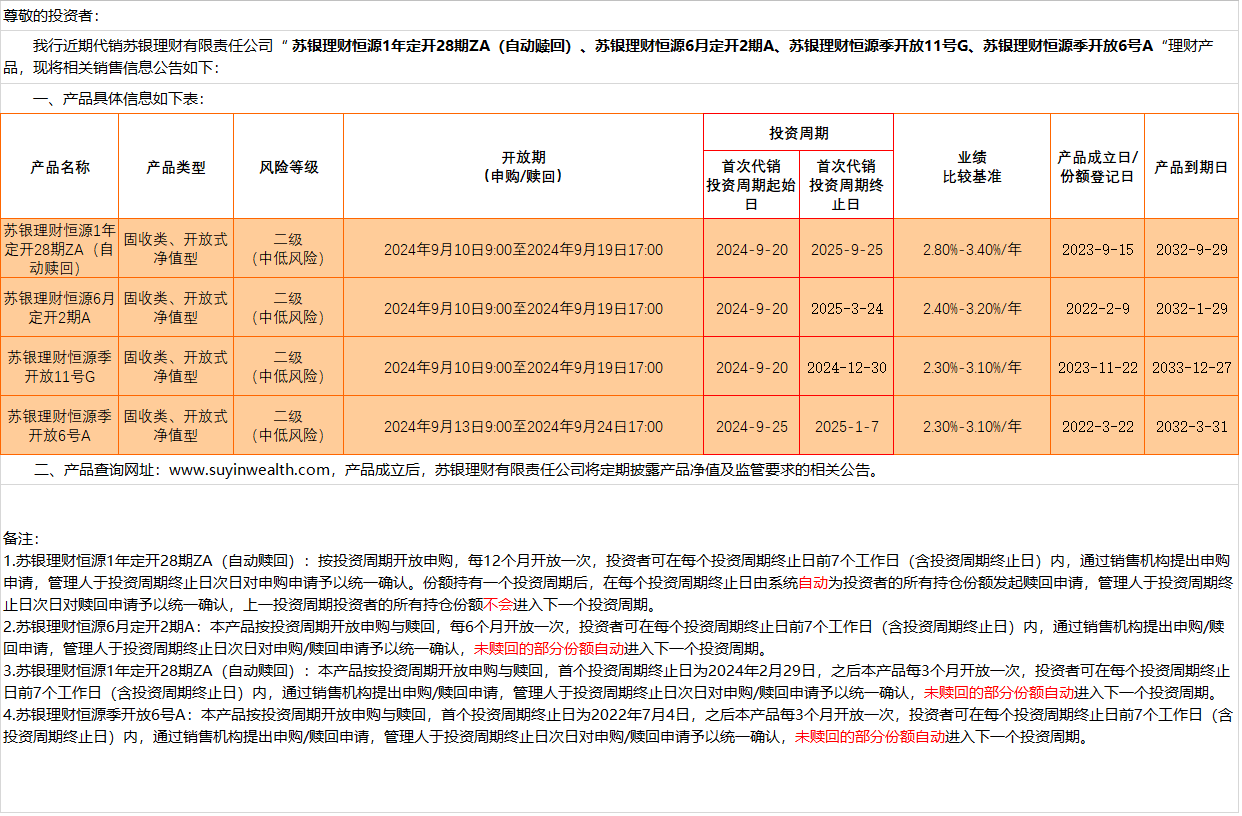Click end date cell 2025-9-25

tap(846, 250)
